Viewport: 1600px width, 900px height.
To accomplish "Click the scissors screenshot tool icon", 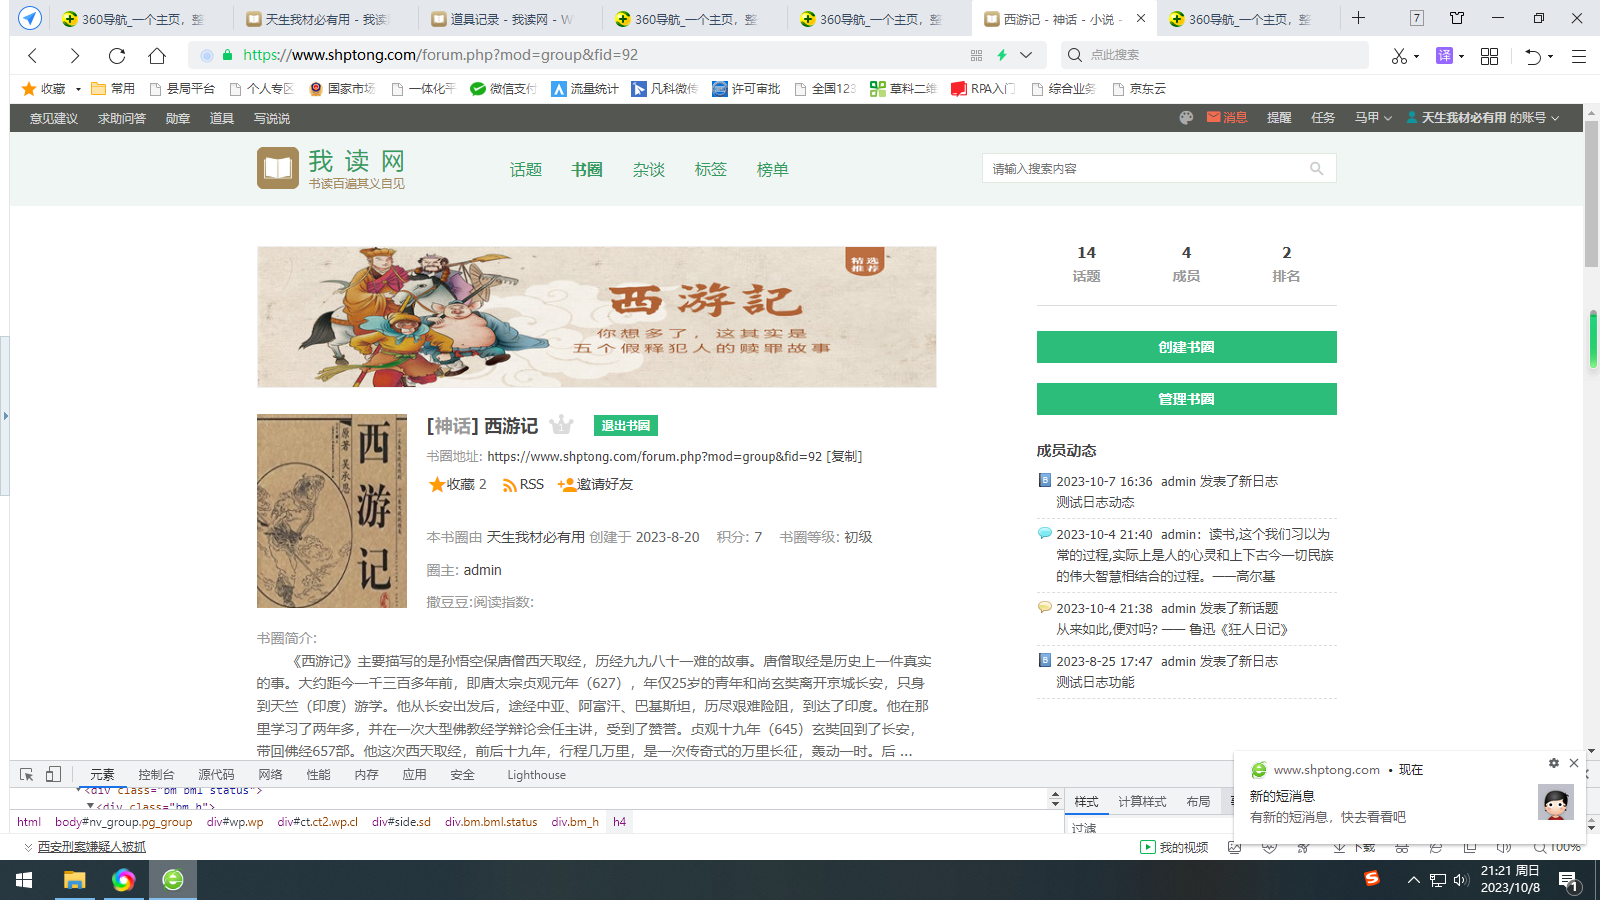I will pyautogui.click(x=1399, y=56).
